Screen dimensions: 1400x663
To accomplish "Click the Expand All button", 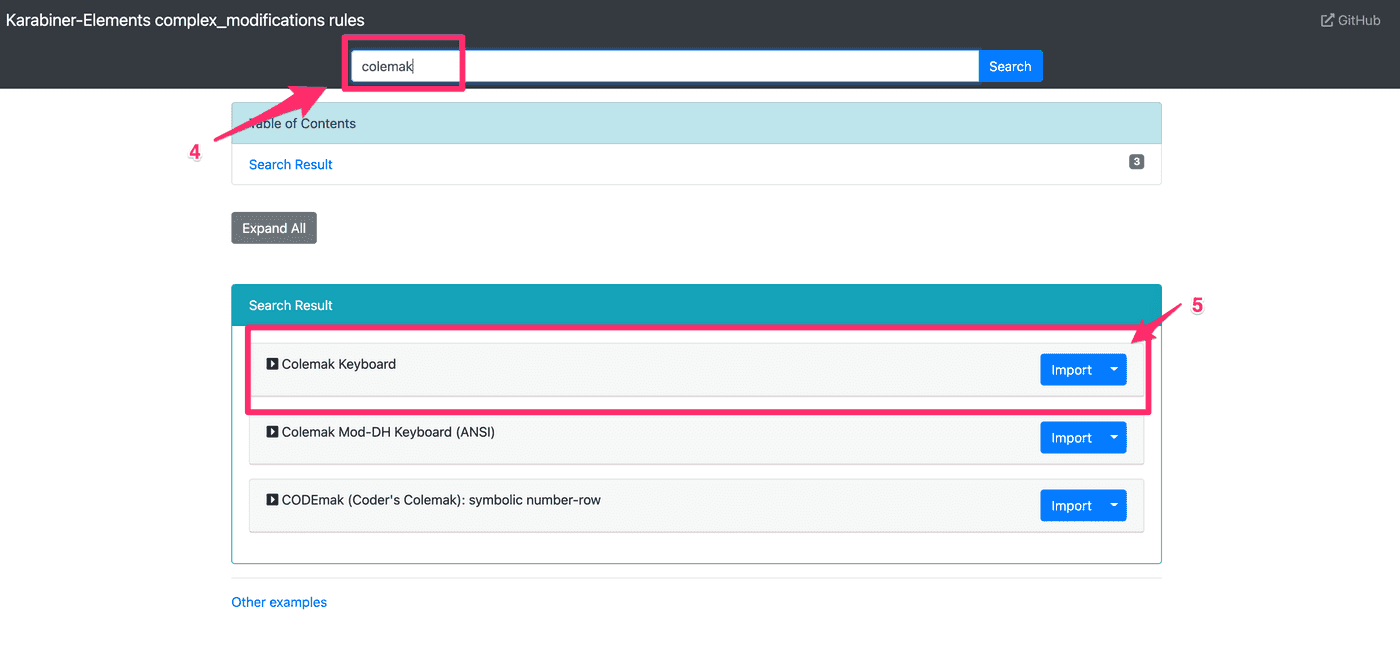I will pyautogui.click(x=274, y=228).
